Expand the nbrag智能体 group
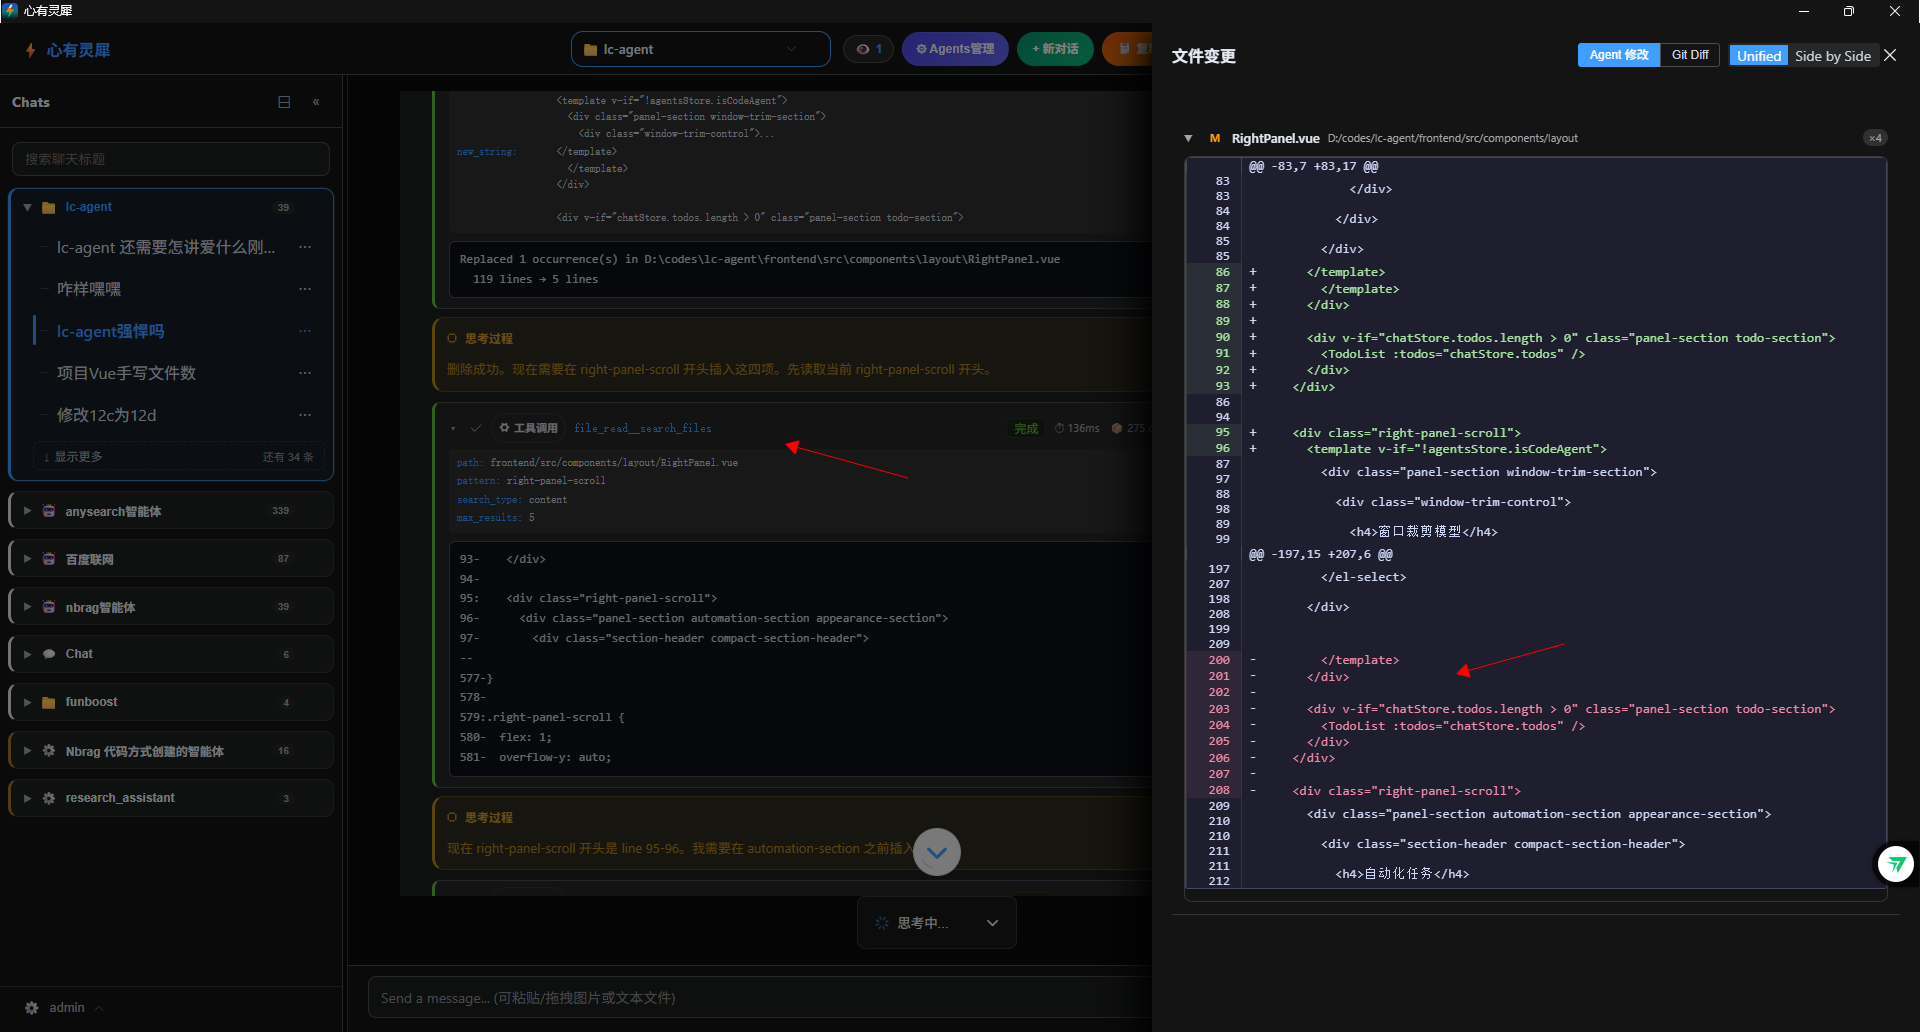 pos(27,607)
